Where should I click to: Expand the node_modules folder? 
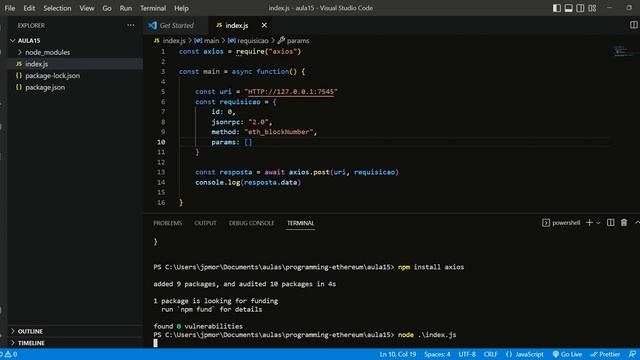(x=76, y=52)
